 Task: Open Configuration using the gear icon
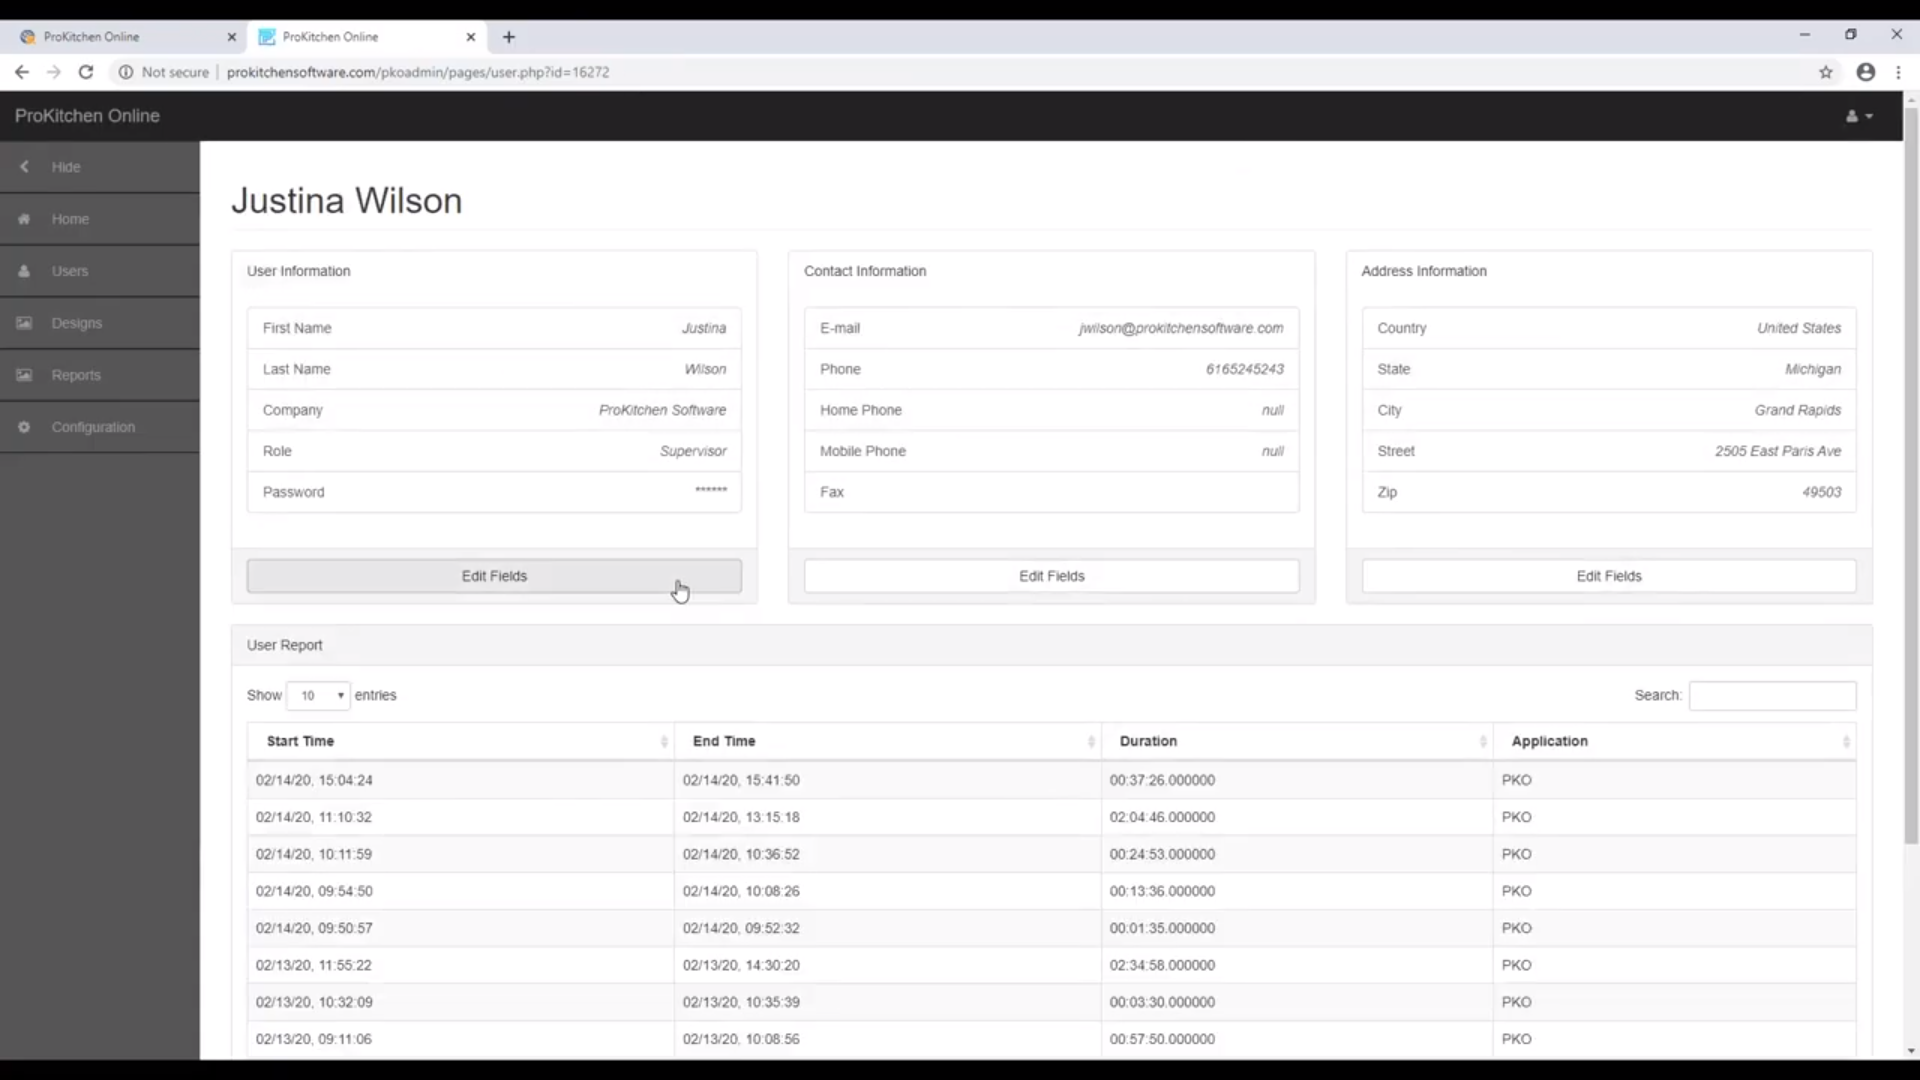[x=24, y=427]
